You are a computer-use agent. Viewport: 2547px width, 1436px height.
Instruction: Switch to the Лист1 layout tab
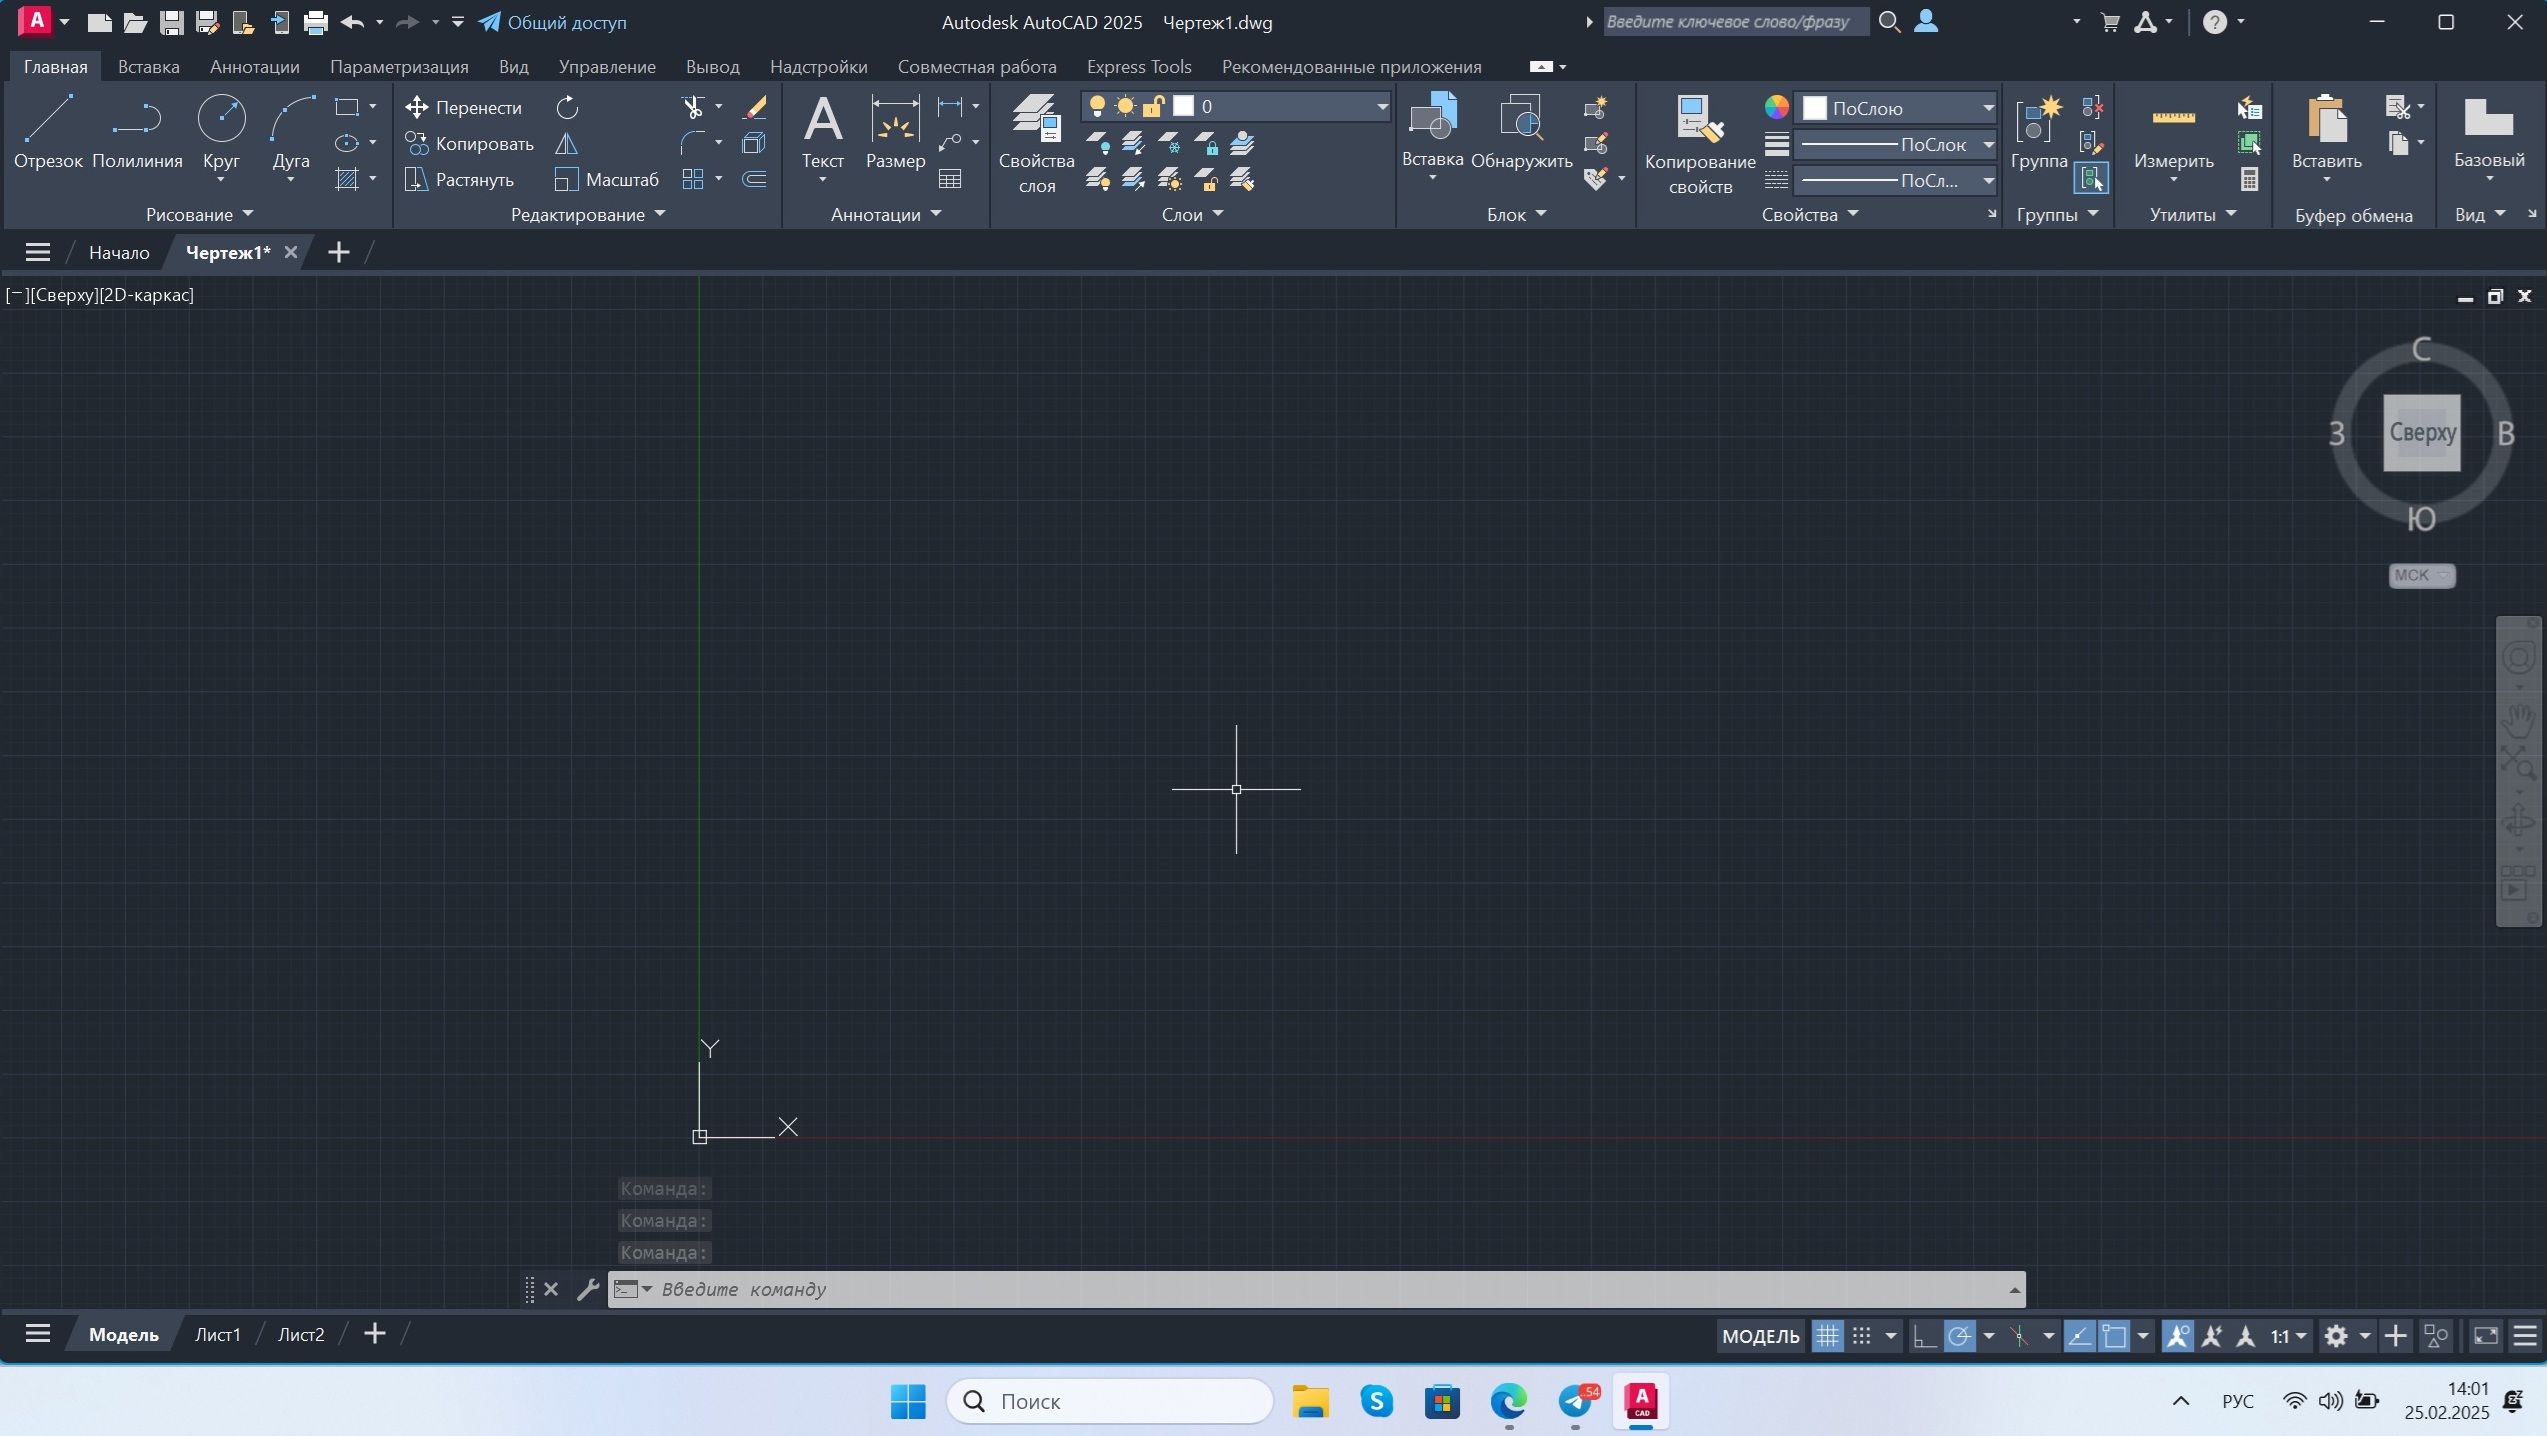217,1334
